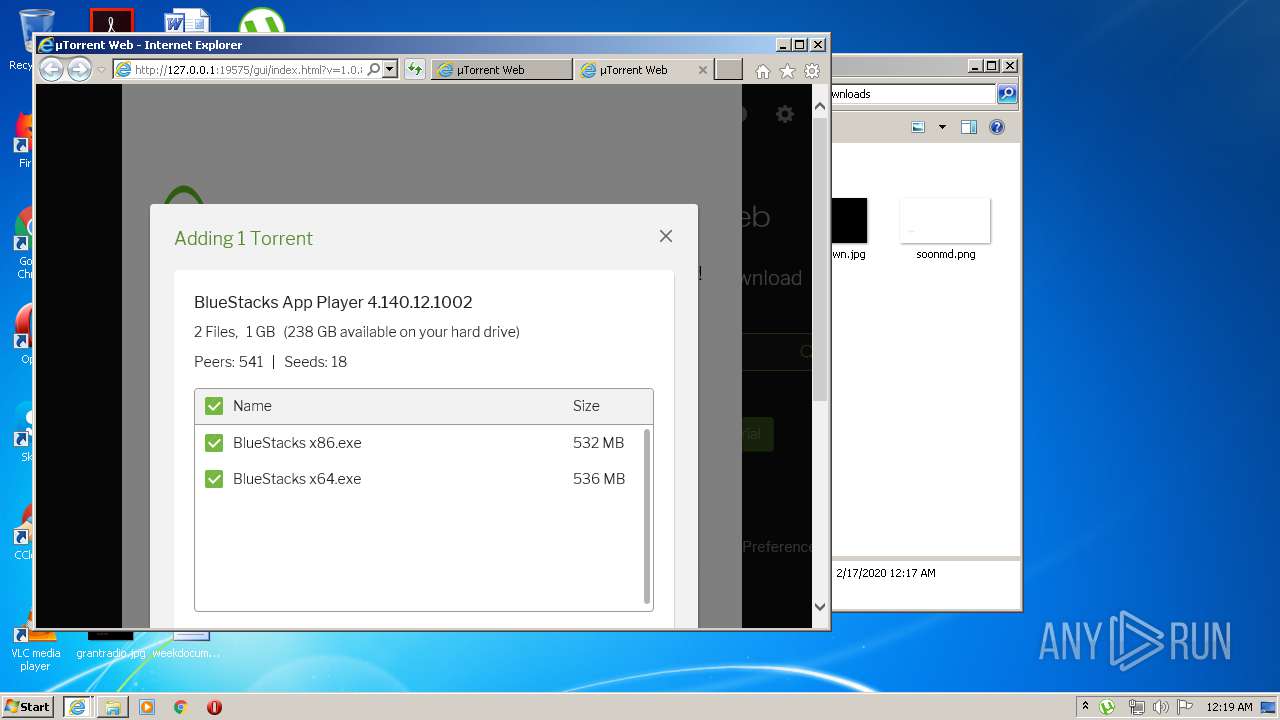Viewport: 1280px width, 720px height.
Task: Click the Seeds: 18 text
Action: click(x=315, y=362)
